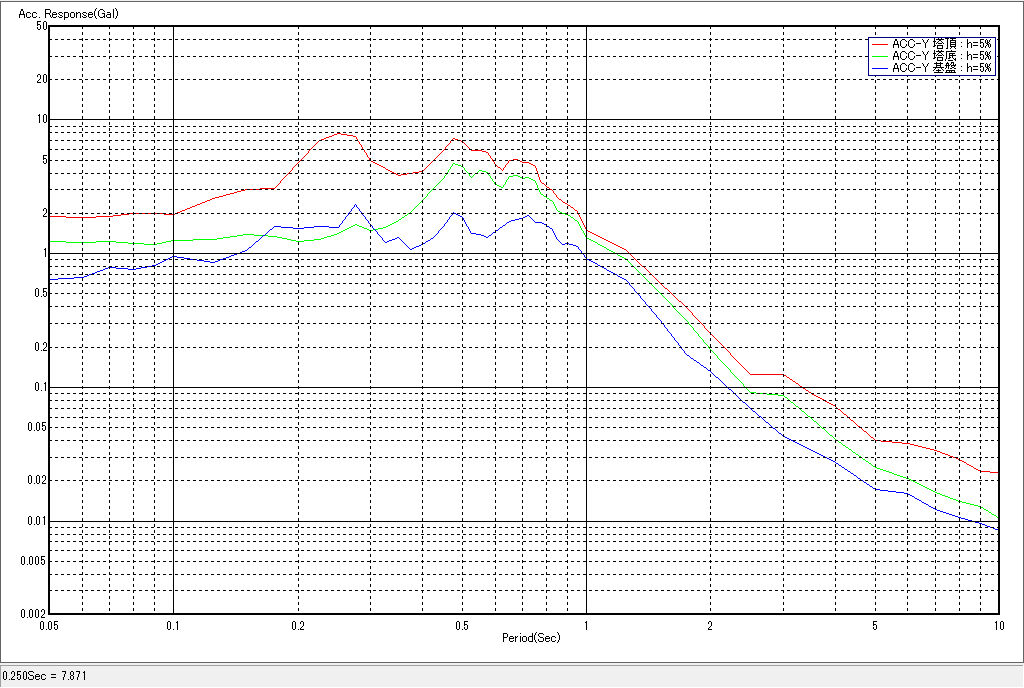Image resolution: width=1024 pixels, height=688 pixels.
Task: Click the Y-axis tick label 50 at top
Action: pos(42,26)
